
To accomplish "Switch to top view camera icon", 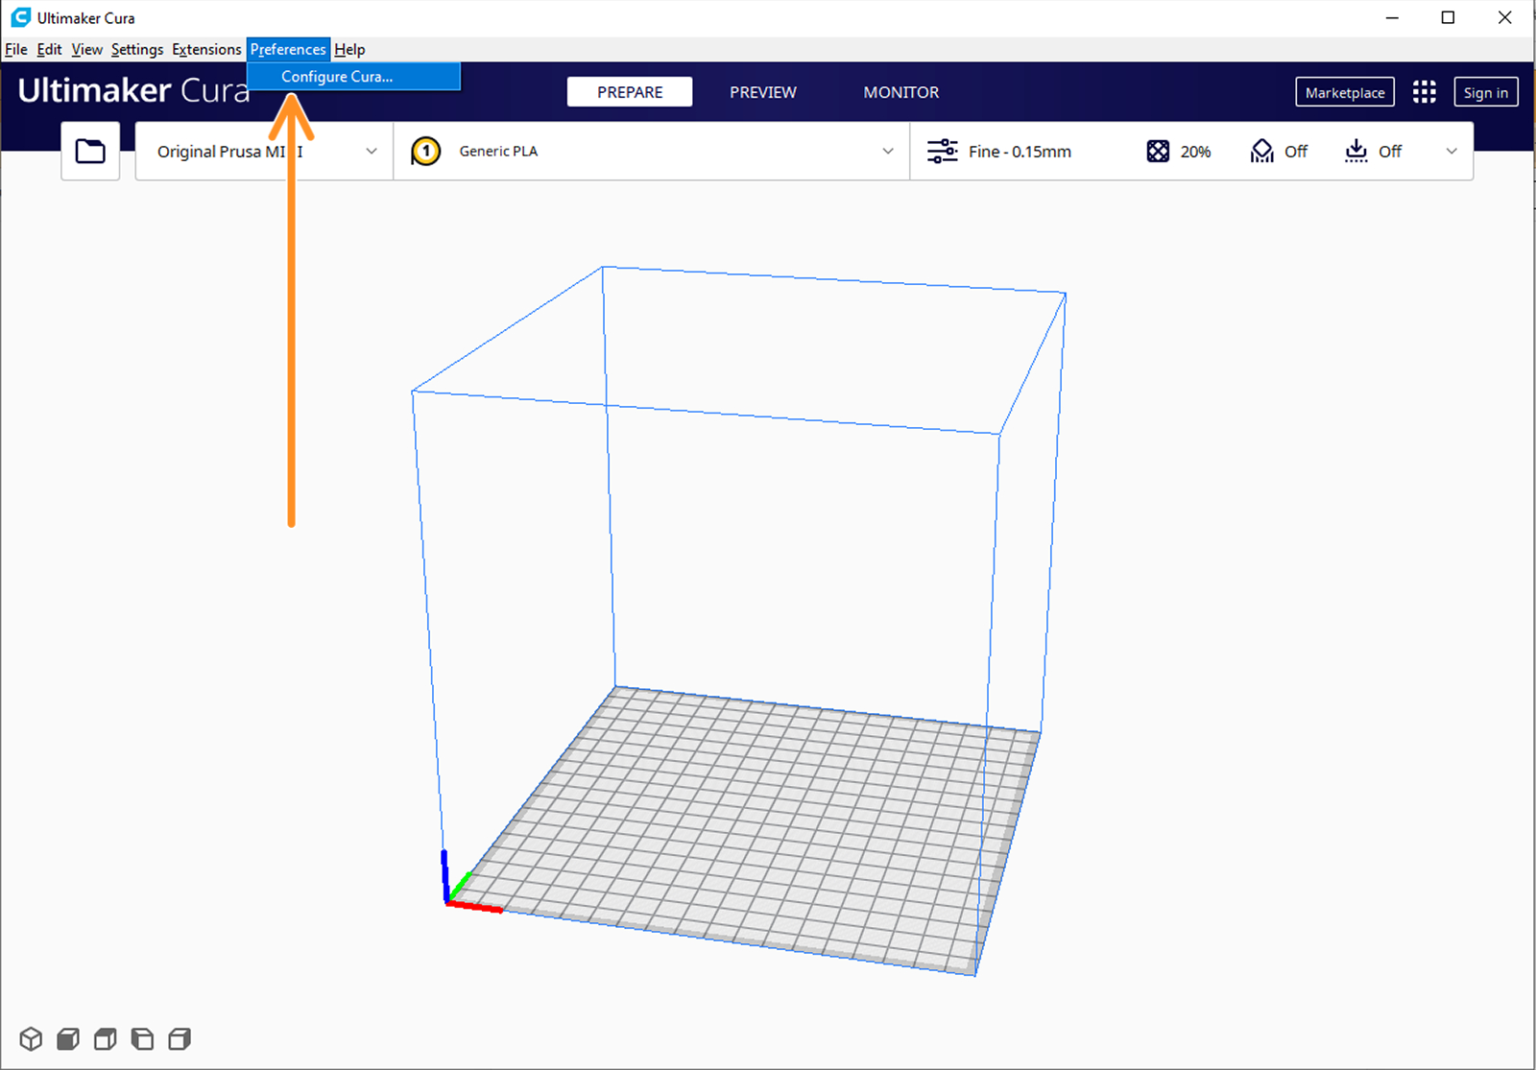I will point(104,1038).
